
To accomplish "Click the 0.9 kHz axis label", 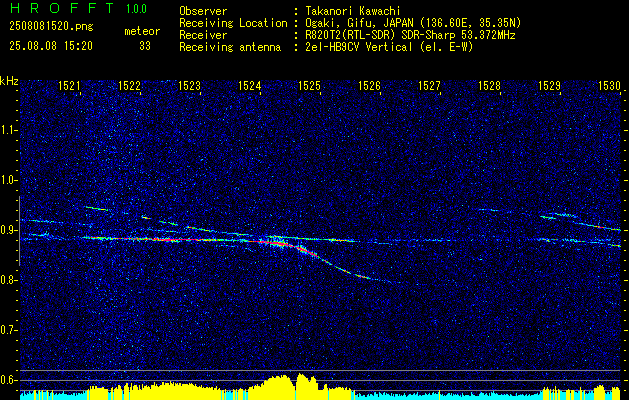I will tap(8, 230).
